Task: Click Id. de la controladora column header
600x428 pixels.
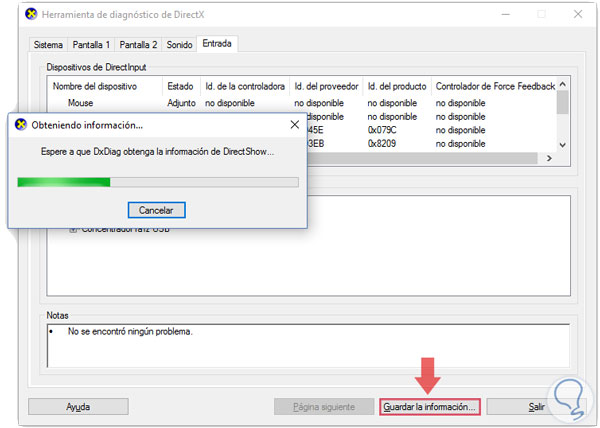Action: (x=245, y=86)
